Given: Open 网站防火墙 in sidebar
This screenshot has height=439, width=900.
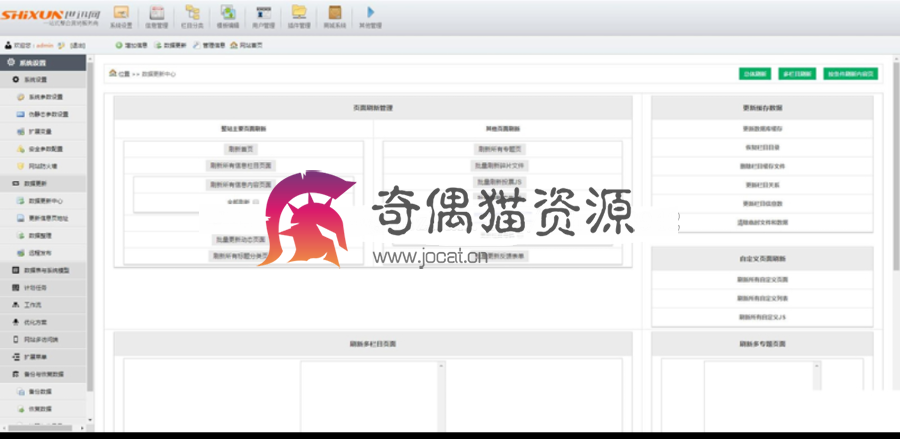Looking at the screenshot, I should pyautogui.click(x=43, y=166).
